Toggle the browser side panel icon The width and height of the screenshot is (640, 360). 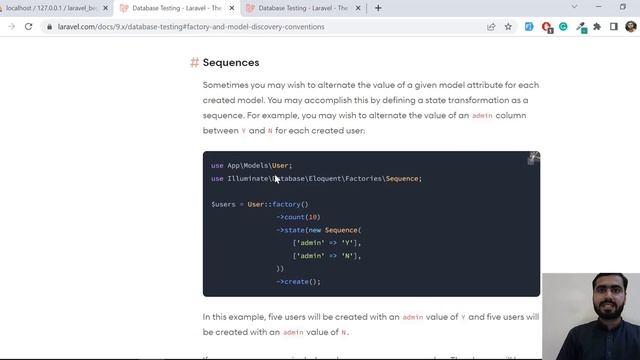(x=613, y=27)
